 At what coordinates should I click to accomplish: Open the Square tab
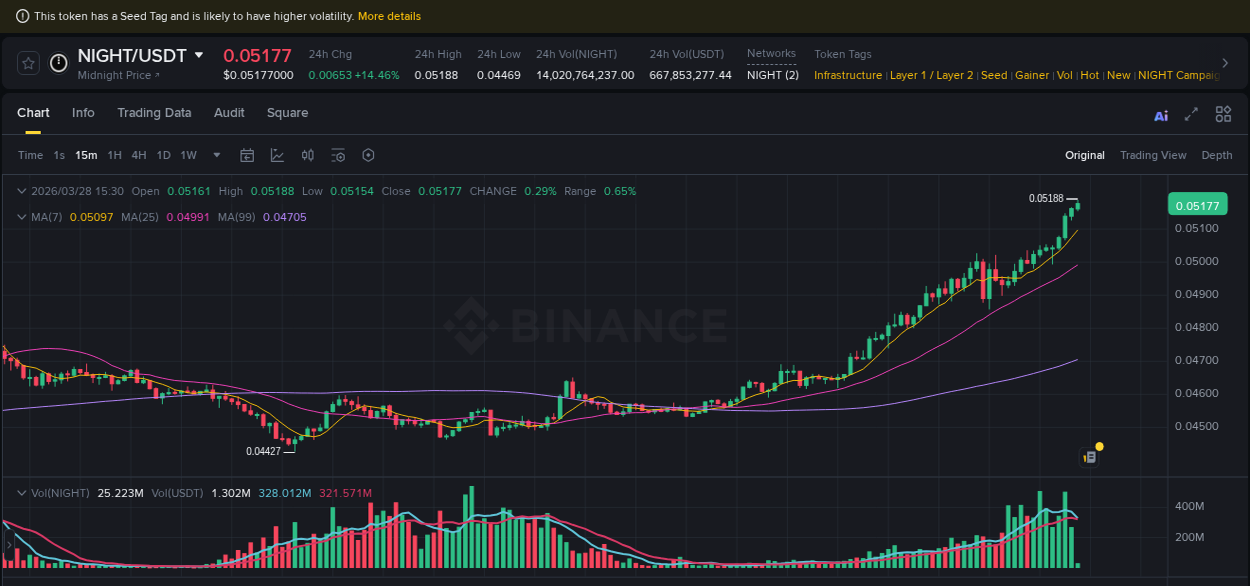tap(287, 113)
